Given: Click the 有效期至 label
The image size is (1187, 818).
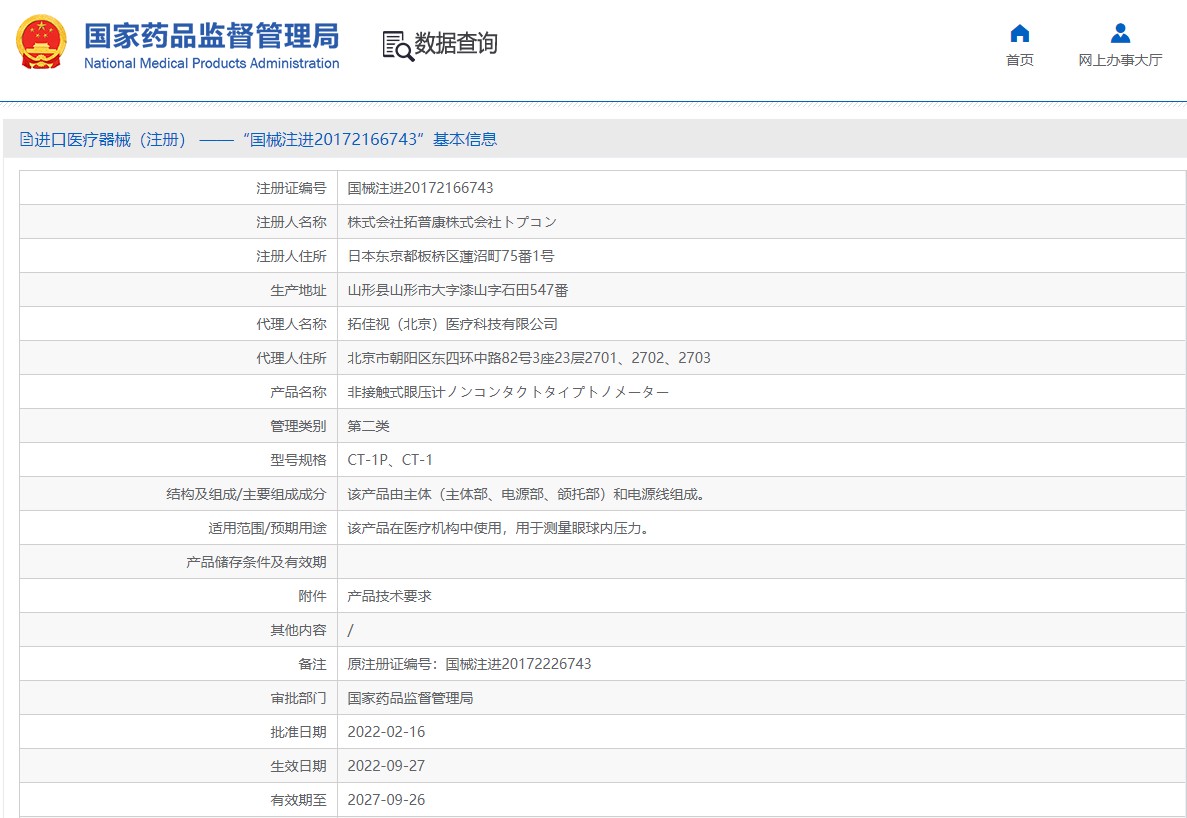Looking at the screenshot, I should coord(298,800).
